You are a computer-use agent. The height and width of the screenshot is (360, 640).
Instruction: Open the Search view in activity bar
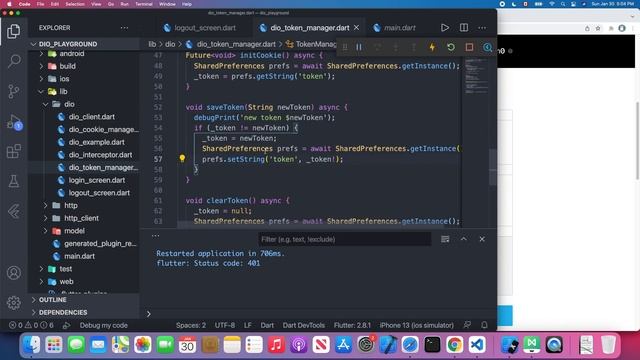tap(14, 61)
